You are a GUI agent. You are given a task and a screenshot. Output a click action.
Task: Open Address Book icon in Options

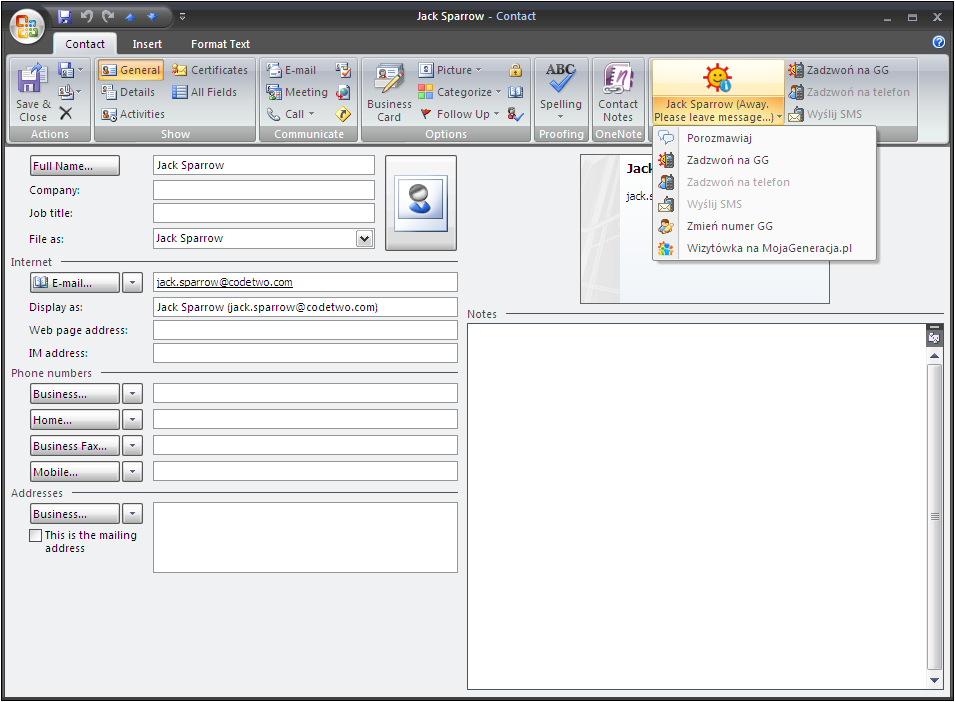coord(515,92)
